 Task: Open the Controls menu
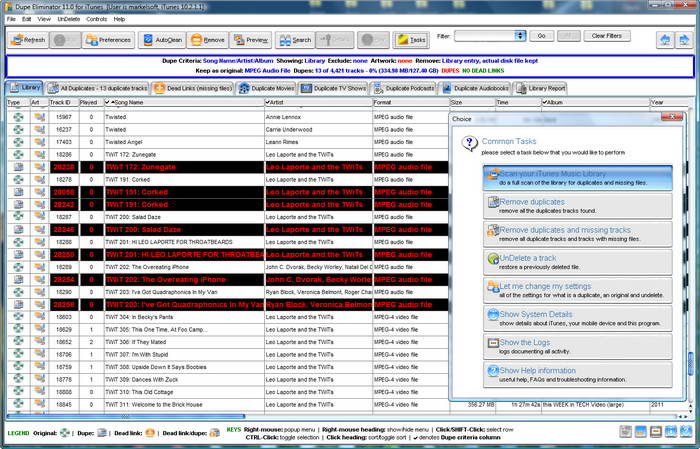96,19
